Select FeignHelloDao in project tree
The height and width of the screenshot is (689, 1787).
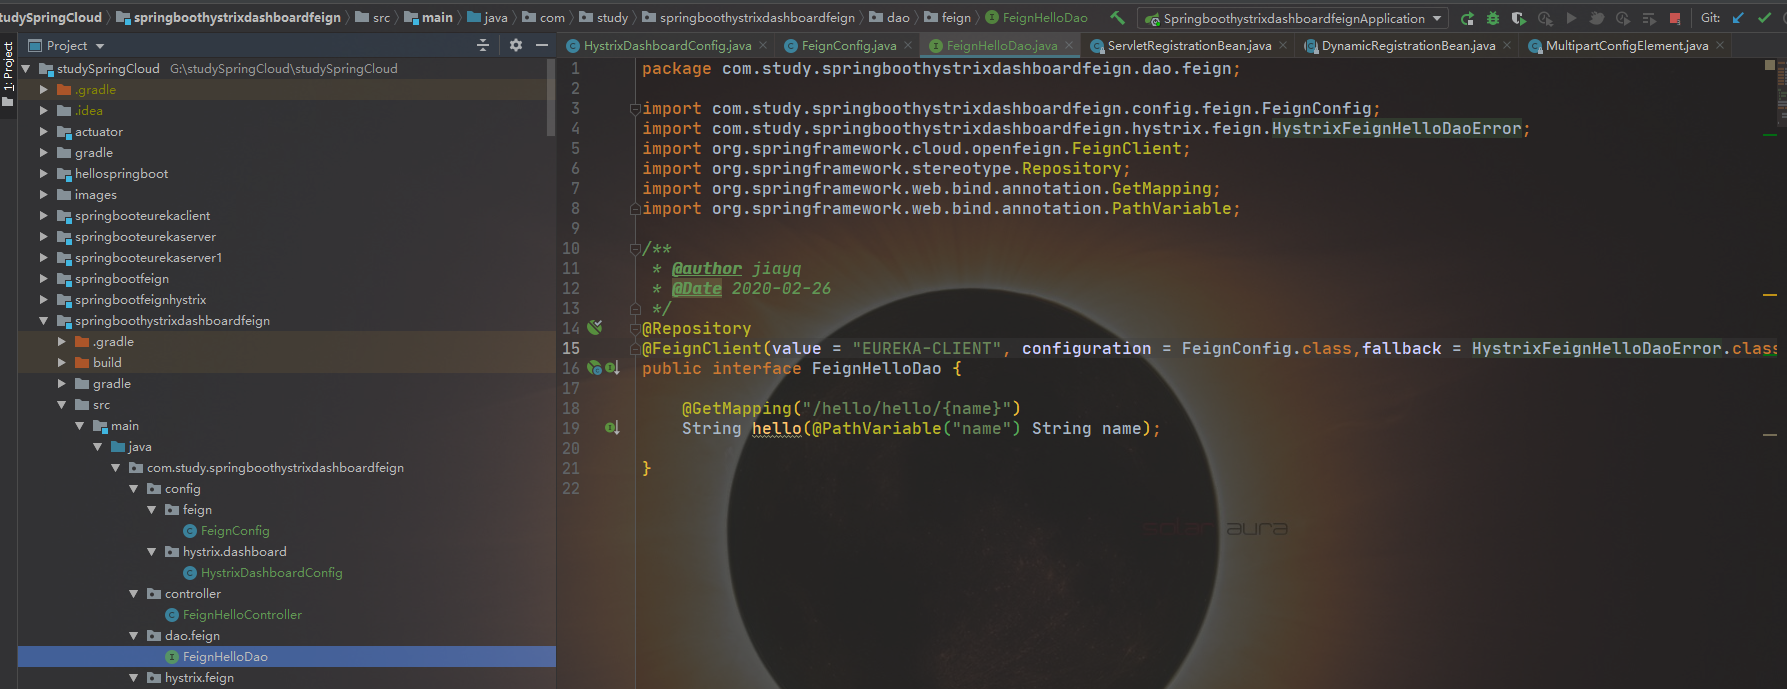click(x=225, y=657)
